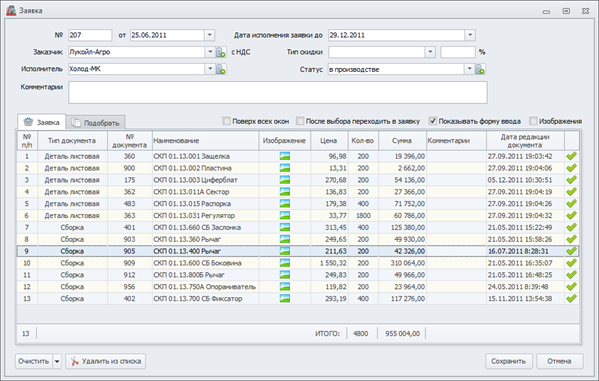
Task: Click the Сохранить button
Action: coord(508,361)
